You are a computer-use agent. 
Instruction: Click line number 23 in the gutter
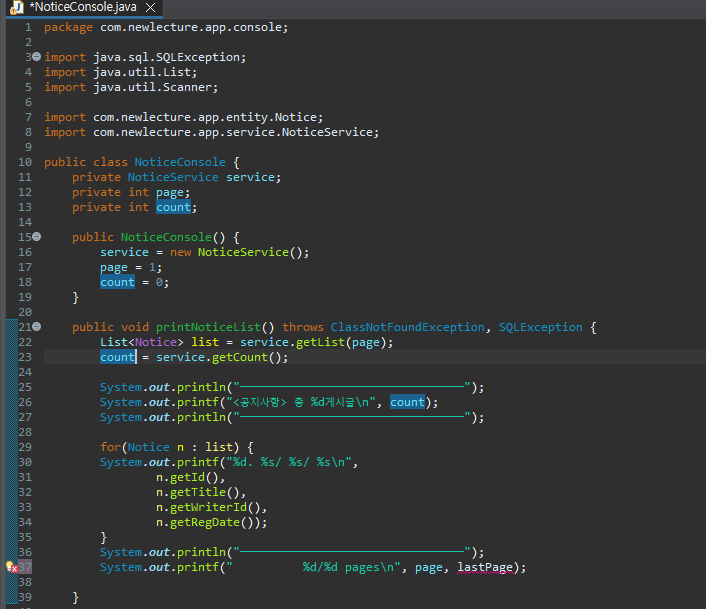point(25,357)
